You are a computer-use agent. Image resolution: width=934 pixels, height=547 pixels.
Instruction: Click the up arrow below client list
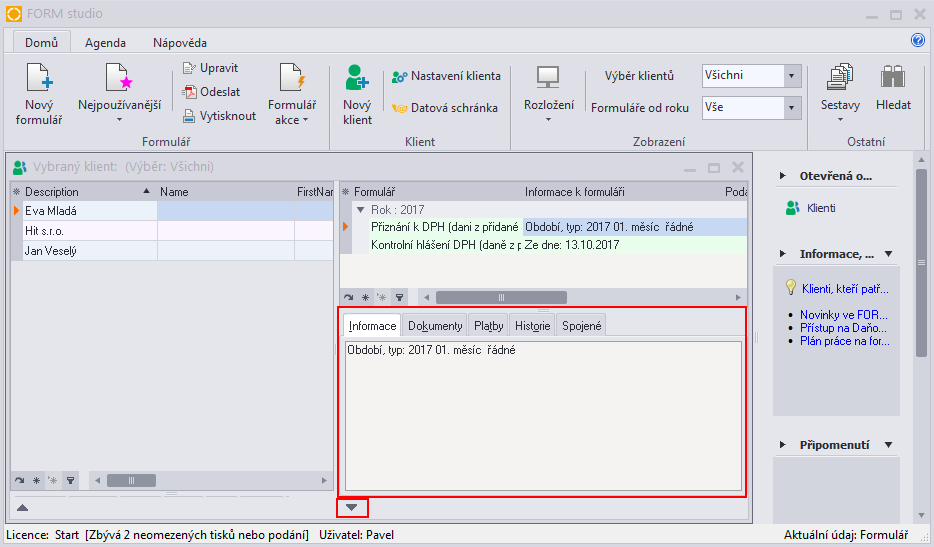click(23, 508)
